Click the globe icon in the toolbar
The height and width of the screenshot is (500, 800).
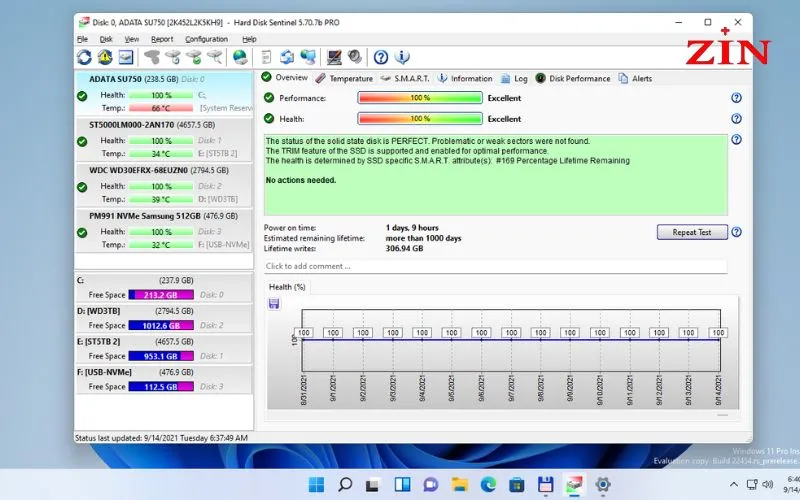pyautogui.click(x=240, y=57)
